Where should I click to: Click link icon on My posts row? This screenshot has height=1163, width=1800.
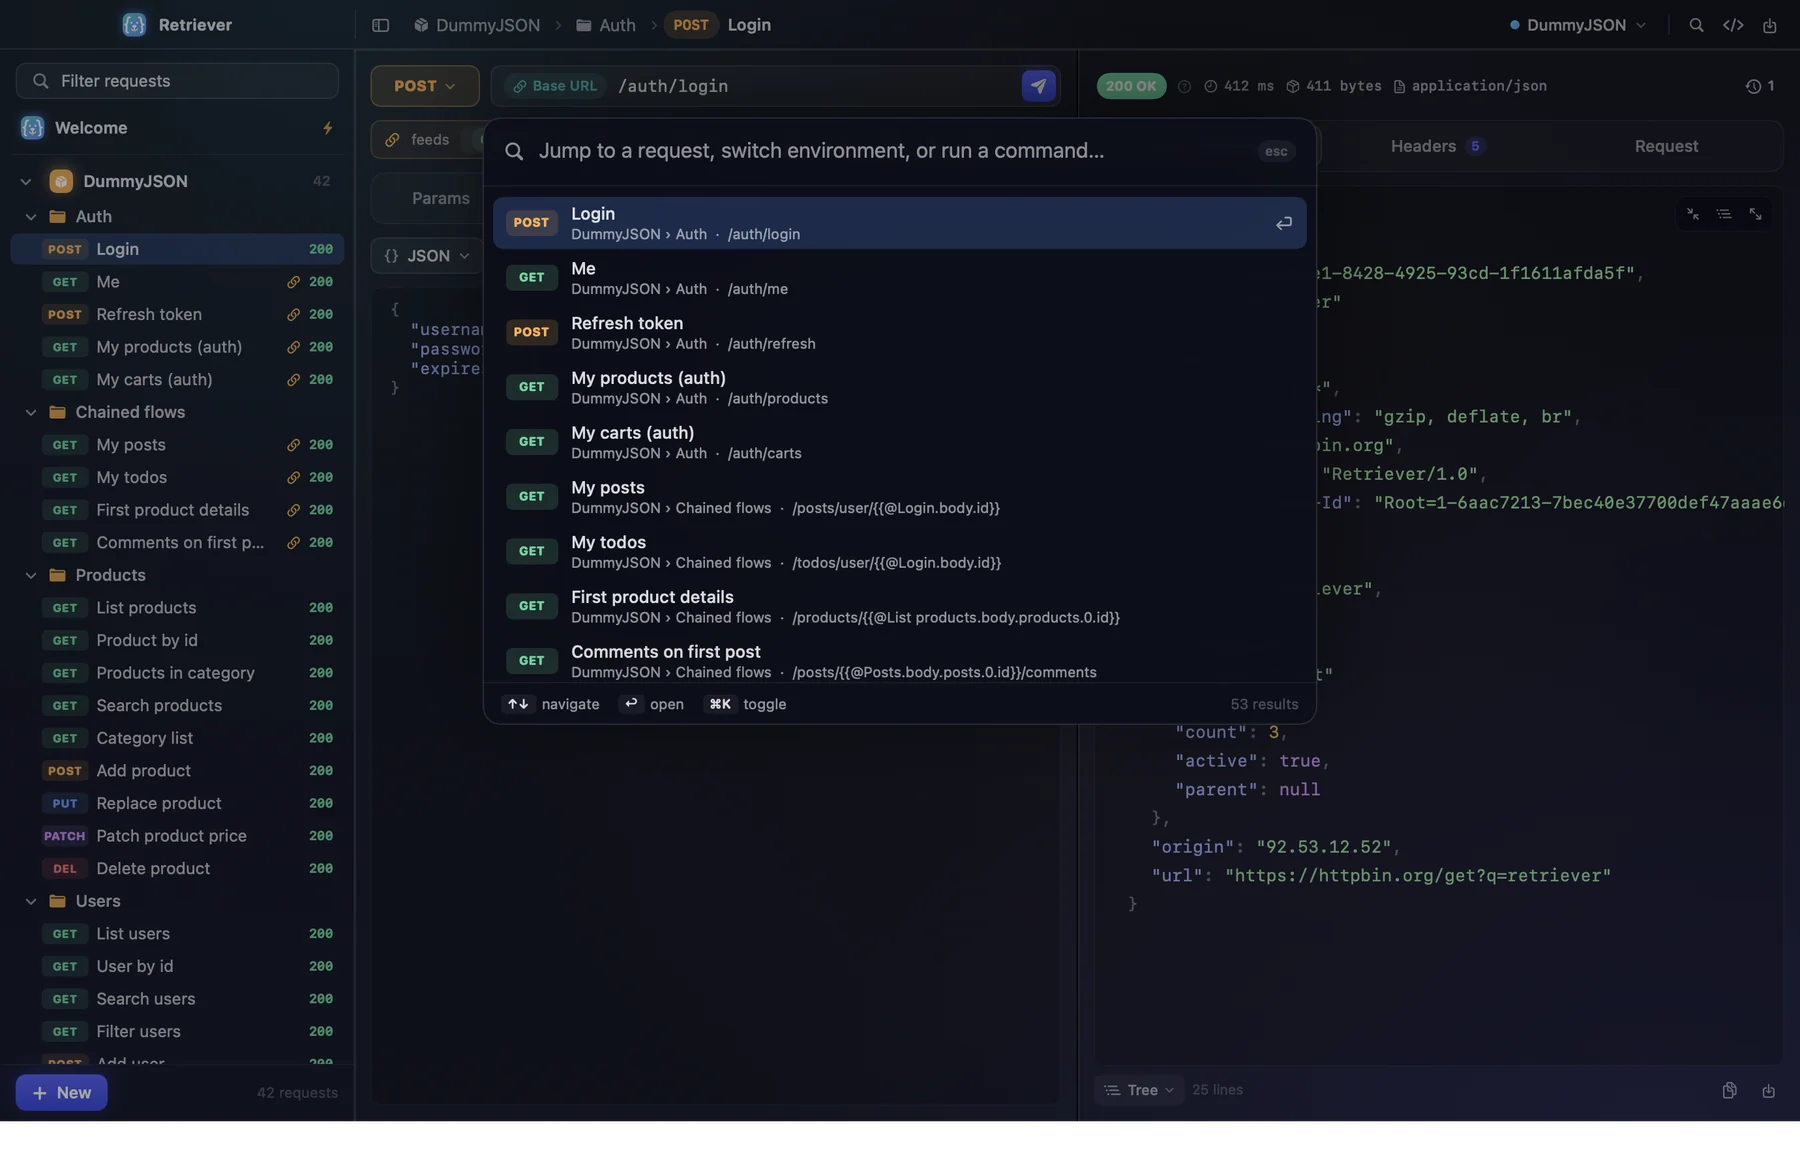(x=293, y=445)
